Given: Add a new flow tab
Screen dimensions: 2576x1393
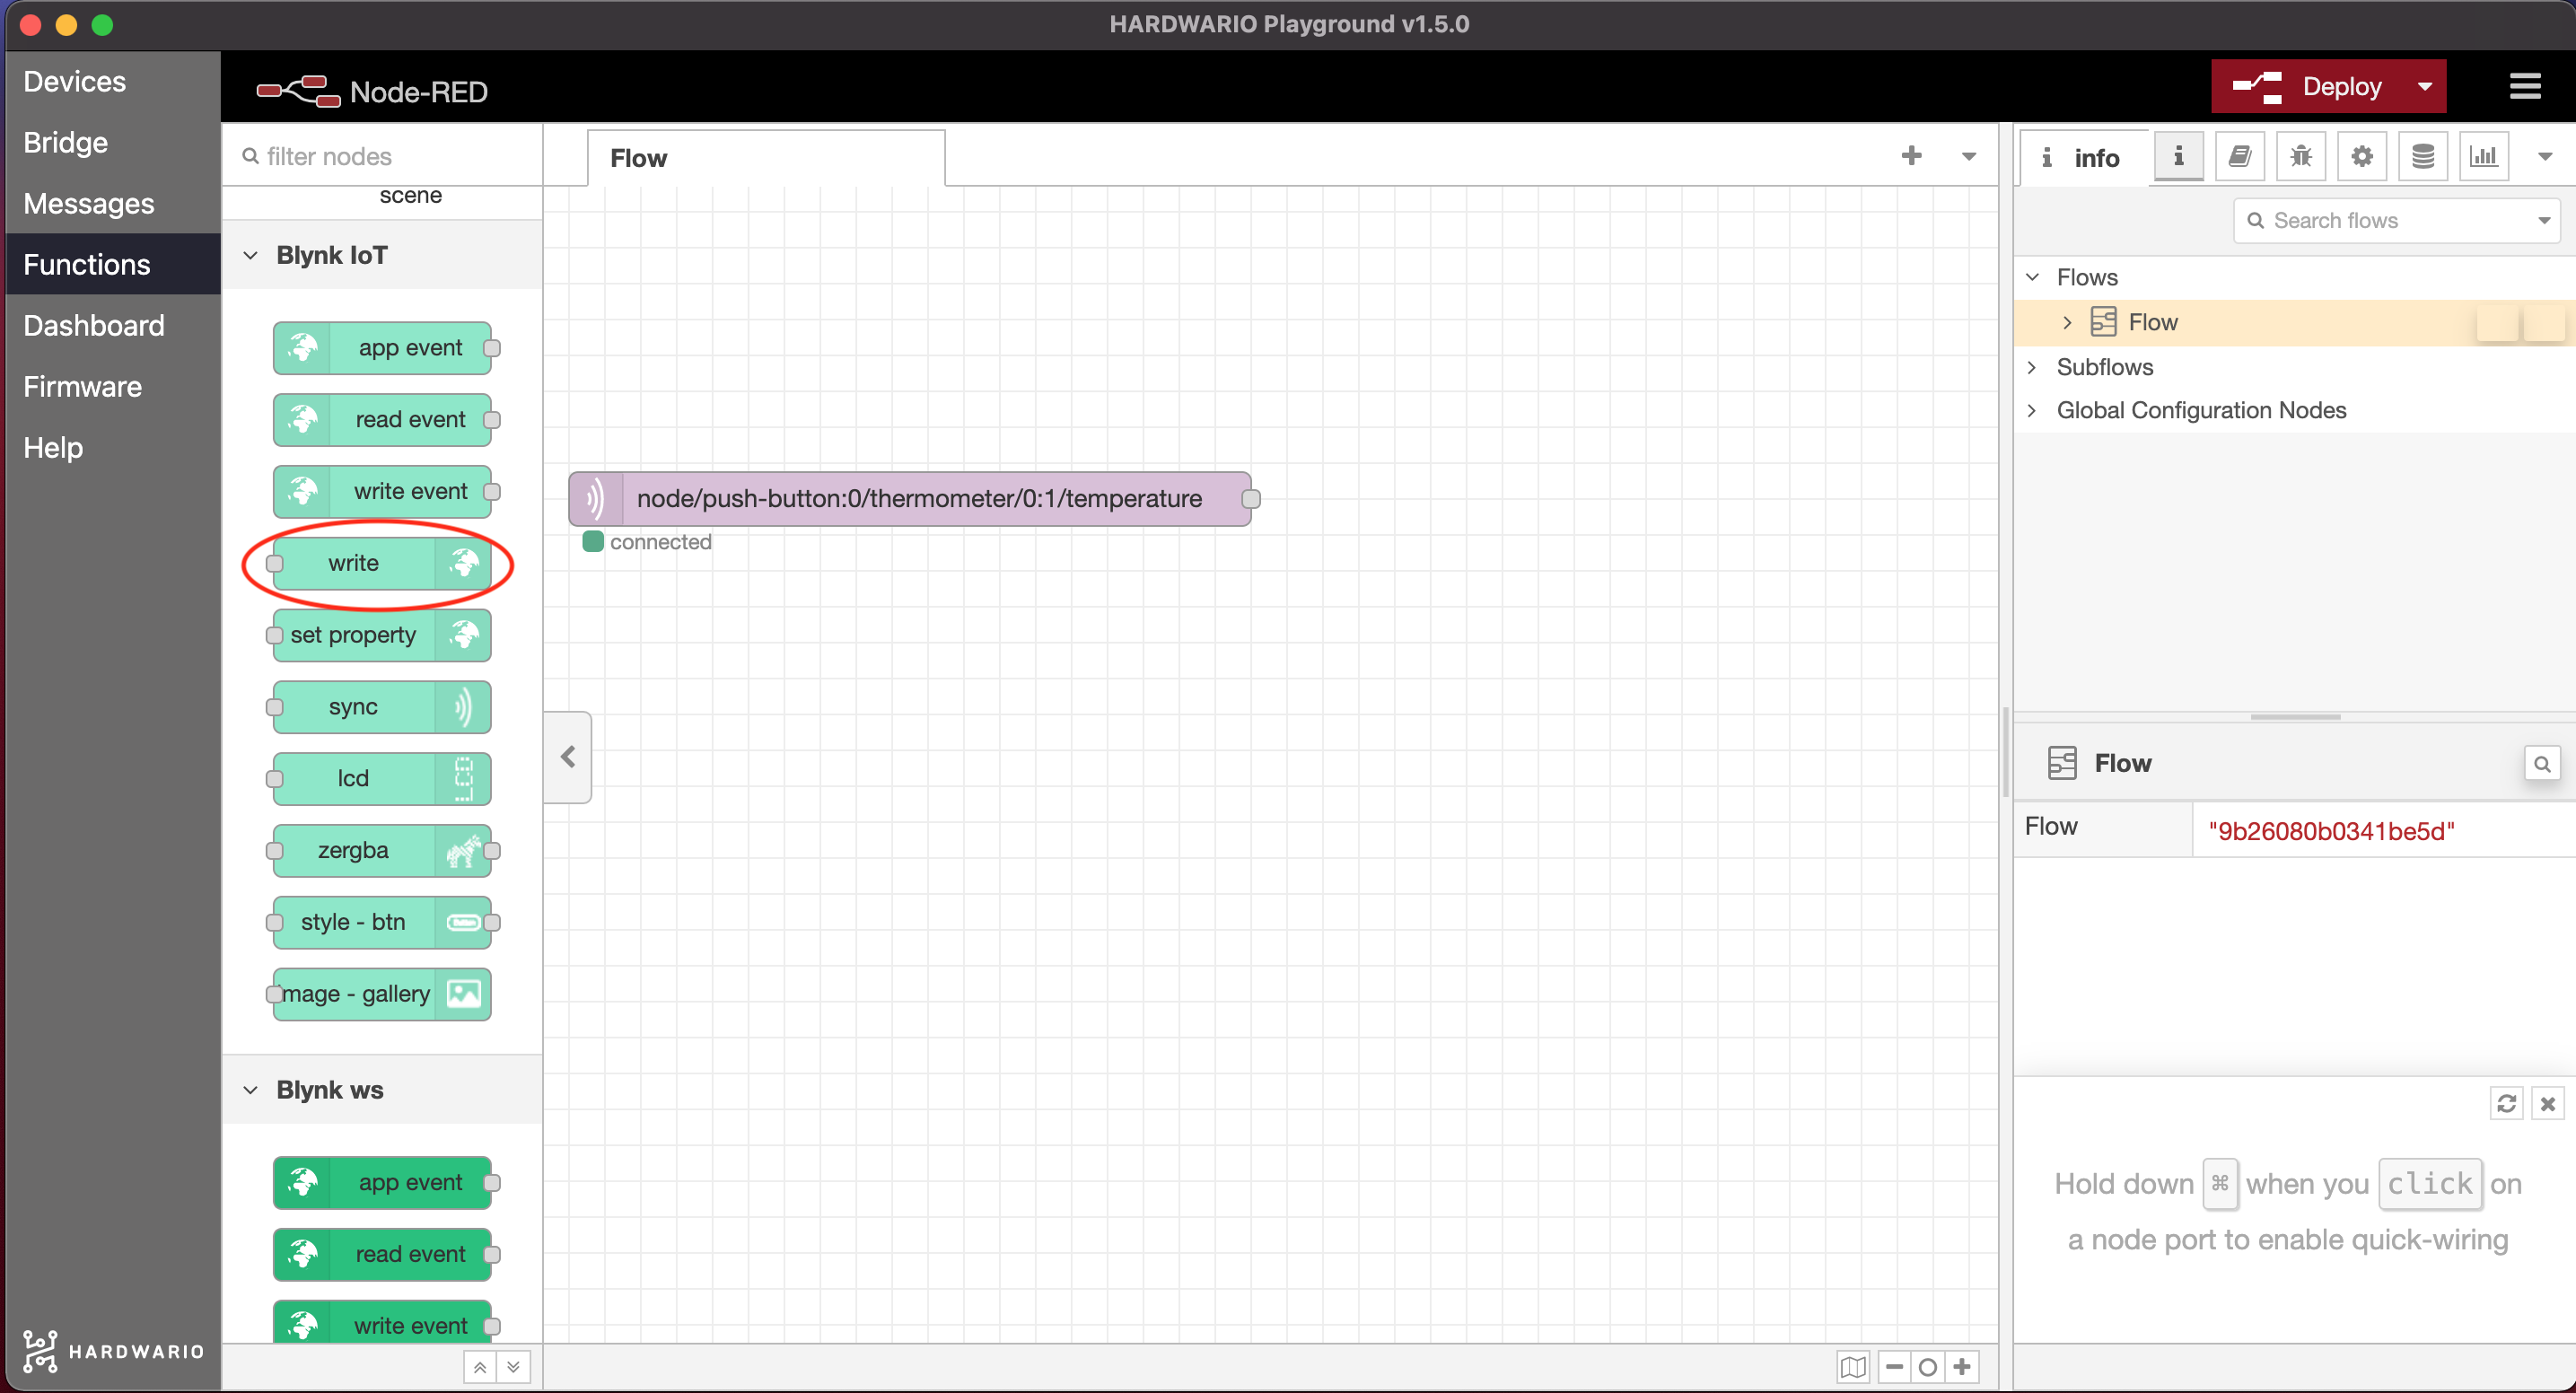Looking at the screenshot, I should (1911, 155).
